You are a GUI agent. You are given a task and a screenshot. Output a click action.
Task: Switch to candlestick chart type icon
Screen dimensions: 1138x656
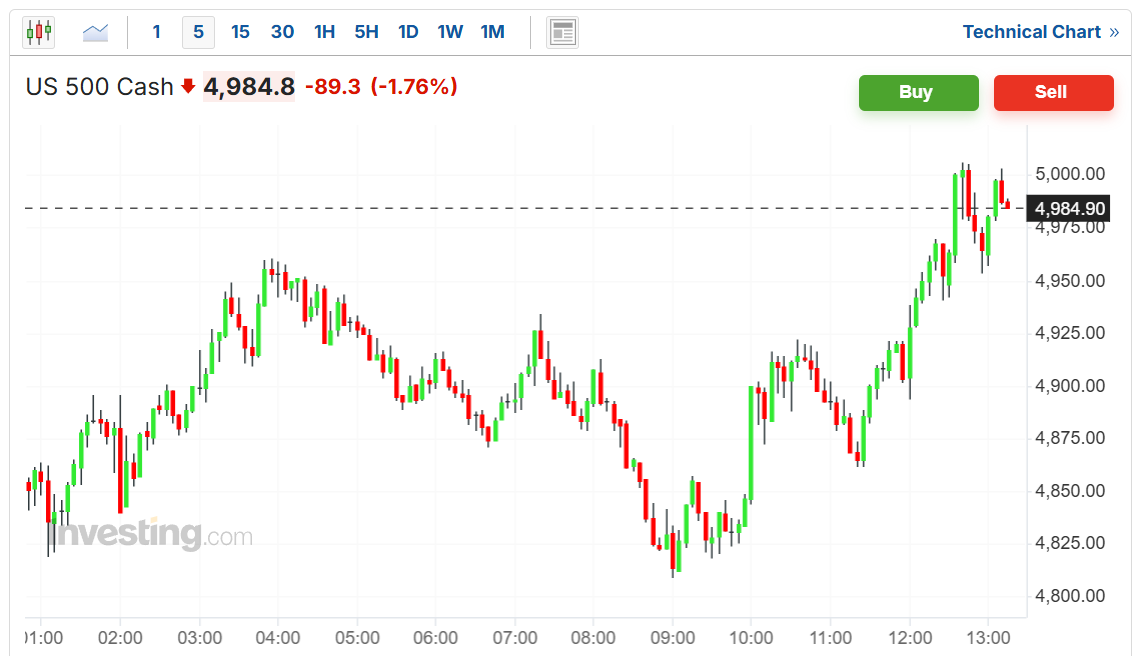click(x=38, y=32)
